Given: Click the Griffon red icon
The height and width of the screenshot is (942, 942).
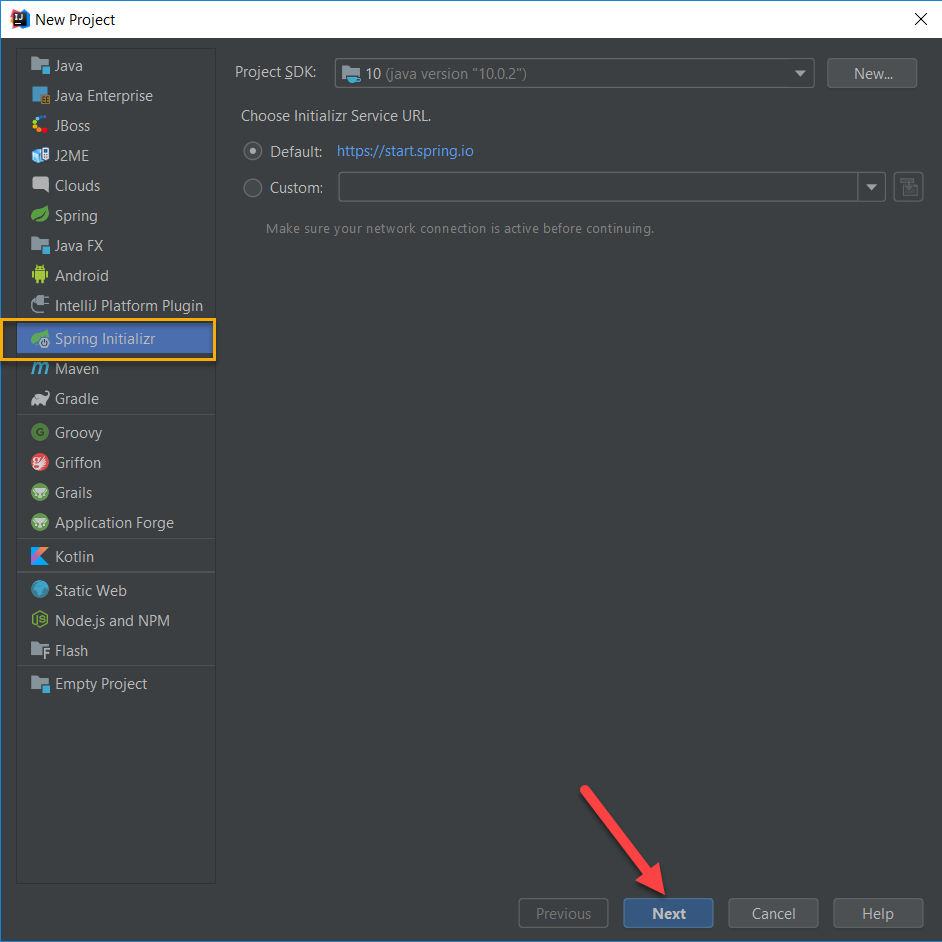Looking at the screenshot, I should click(40, 462).
